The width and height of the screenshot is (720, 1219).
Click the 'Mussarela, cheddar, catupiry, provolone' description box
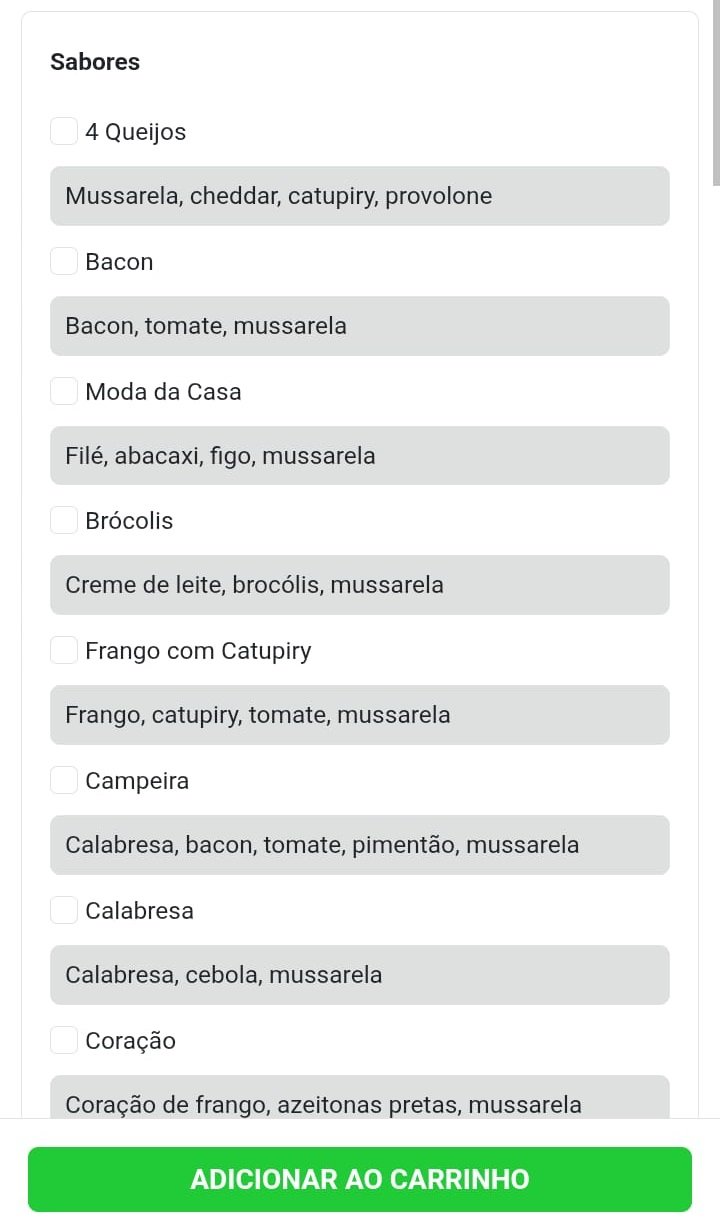pos(359,196)
